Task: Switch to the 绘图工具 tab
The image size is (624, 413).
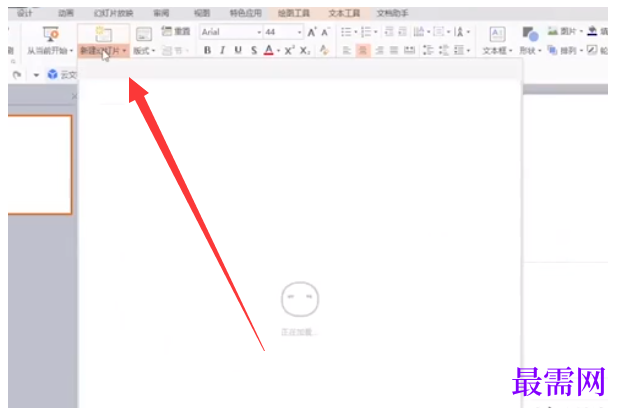Action: (294, 13)
